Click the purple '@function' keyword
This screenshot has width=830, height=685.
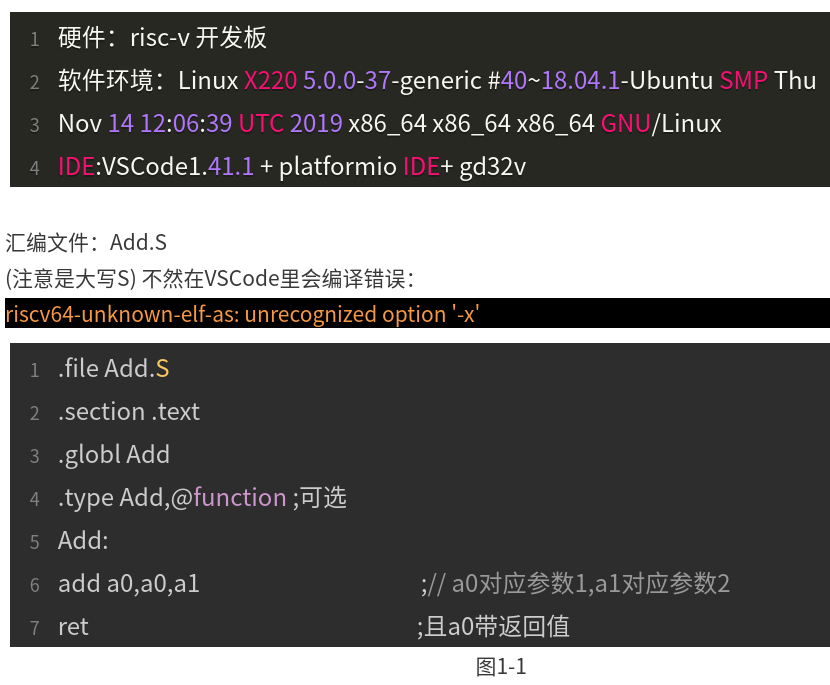[229, 498]
